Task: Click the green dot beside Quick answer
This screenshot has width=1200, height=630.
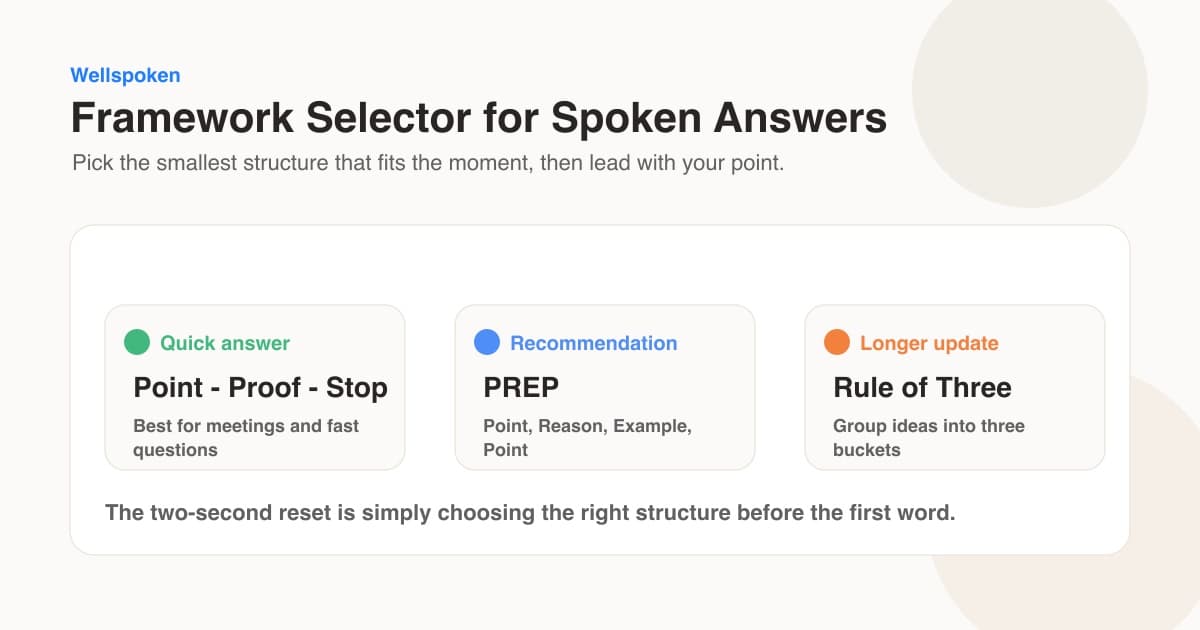Action: tap(137, 343)
